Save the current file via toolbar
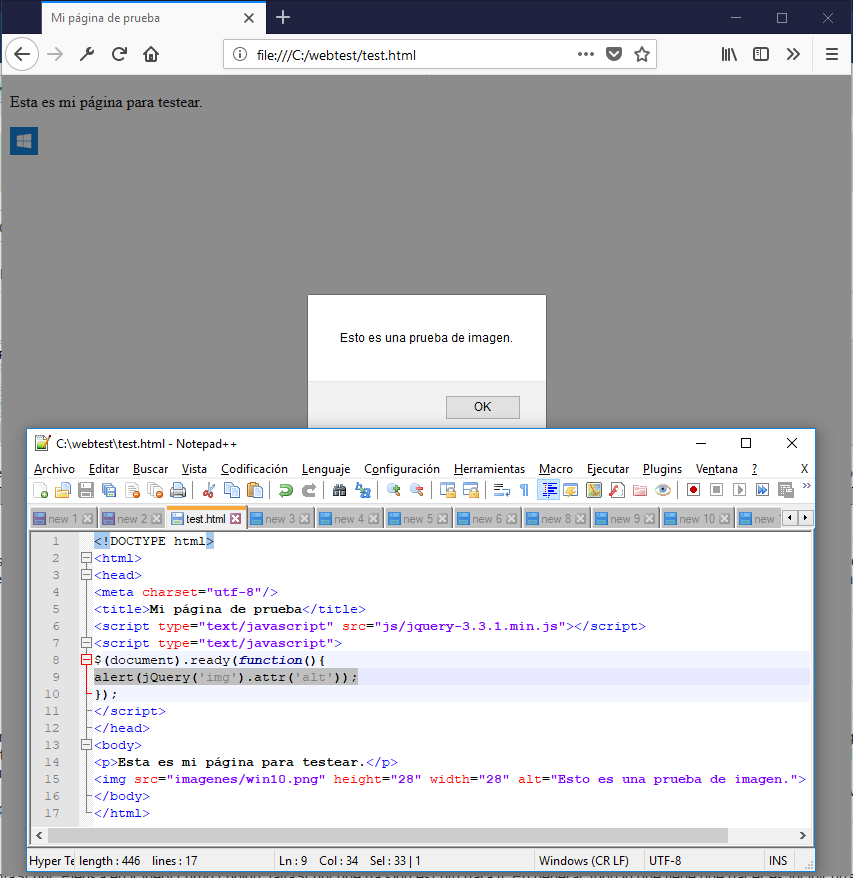 click(86, 491)
